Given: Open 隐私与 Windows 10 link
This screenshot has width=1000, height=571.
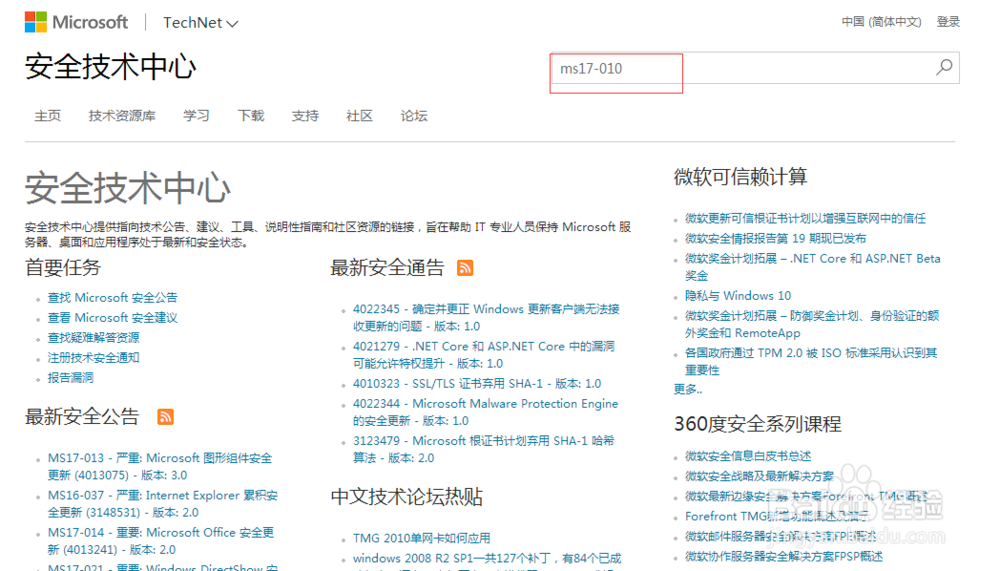Looking at the screenshot, I should (738, 295).
